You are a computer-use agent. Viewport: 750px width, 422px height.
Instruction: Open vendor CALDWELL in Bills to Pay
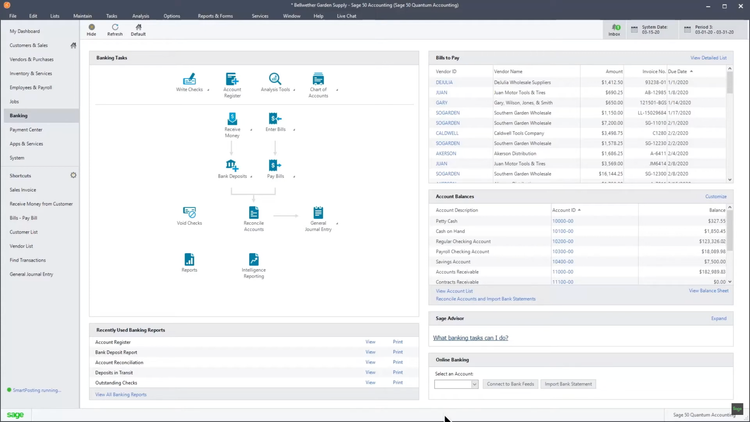coord(447,133)
